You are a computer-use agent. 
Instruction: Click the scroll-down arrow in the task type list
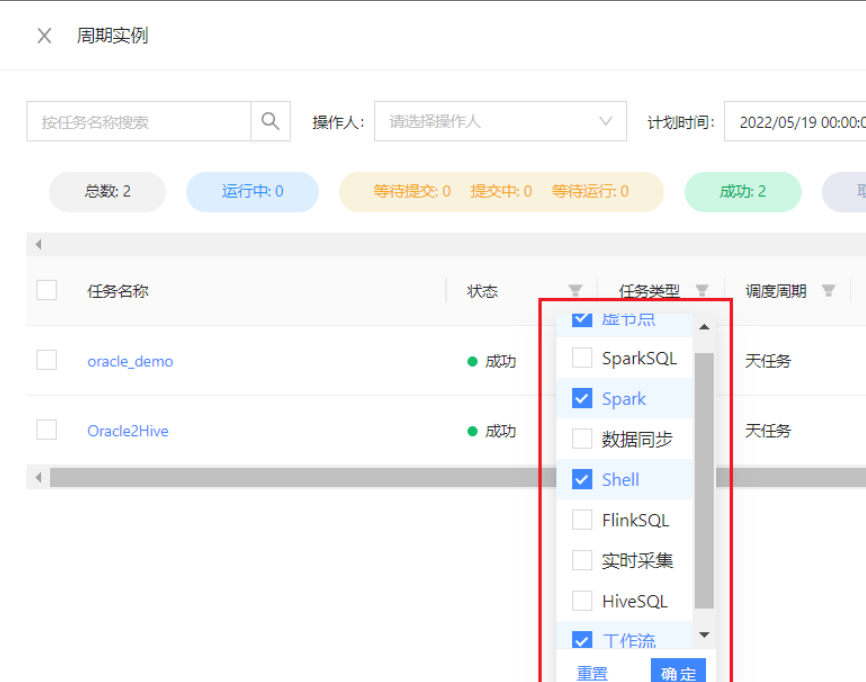[x=704, y=634]
